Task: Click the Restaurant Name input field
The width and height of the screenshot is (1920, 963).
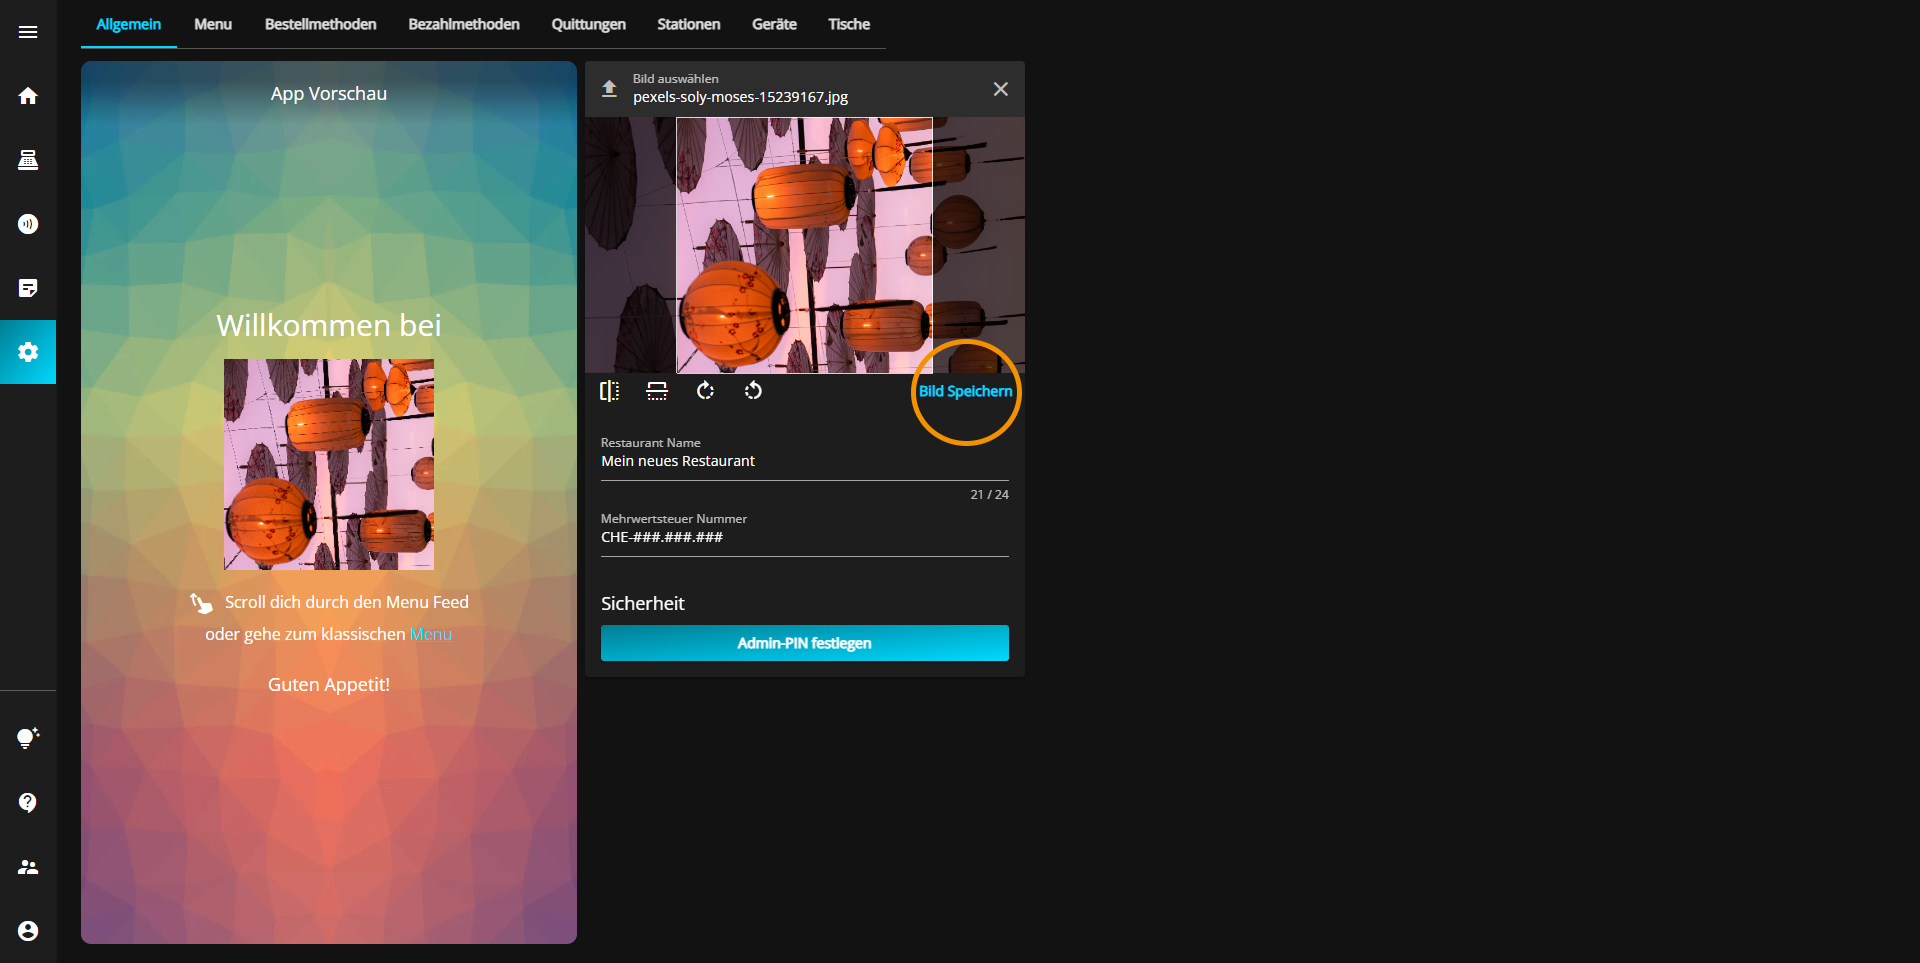Action: point(805,461)
